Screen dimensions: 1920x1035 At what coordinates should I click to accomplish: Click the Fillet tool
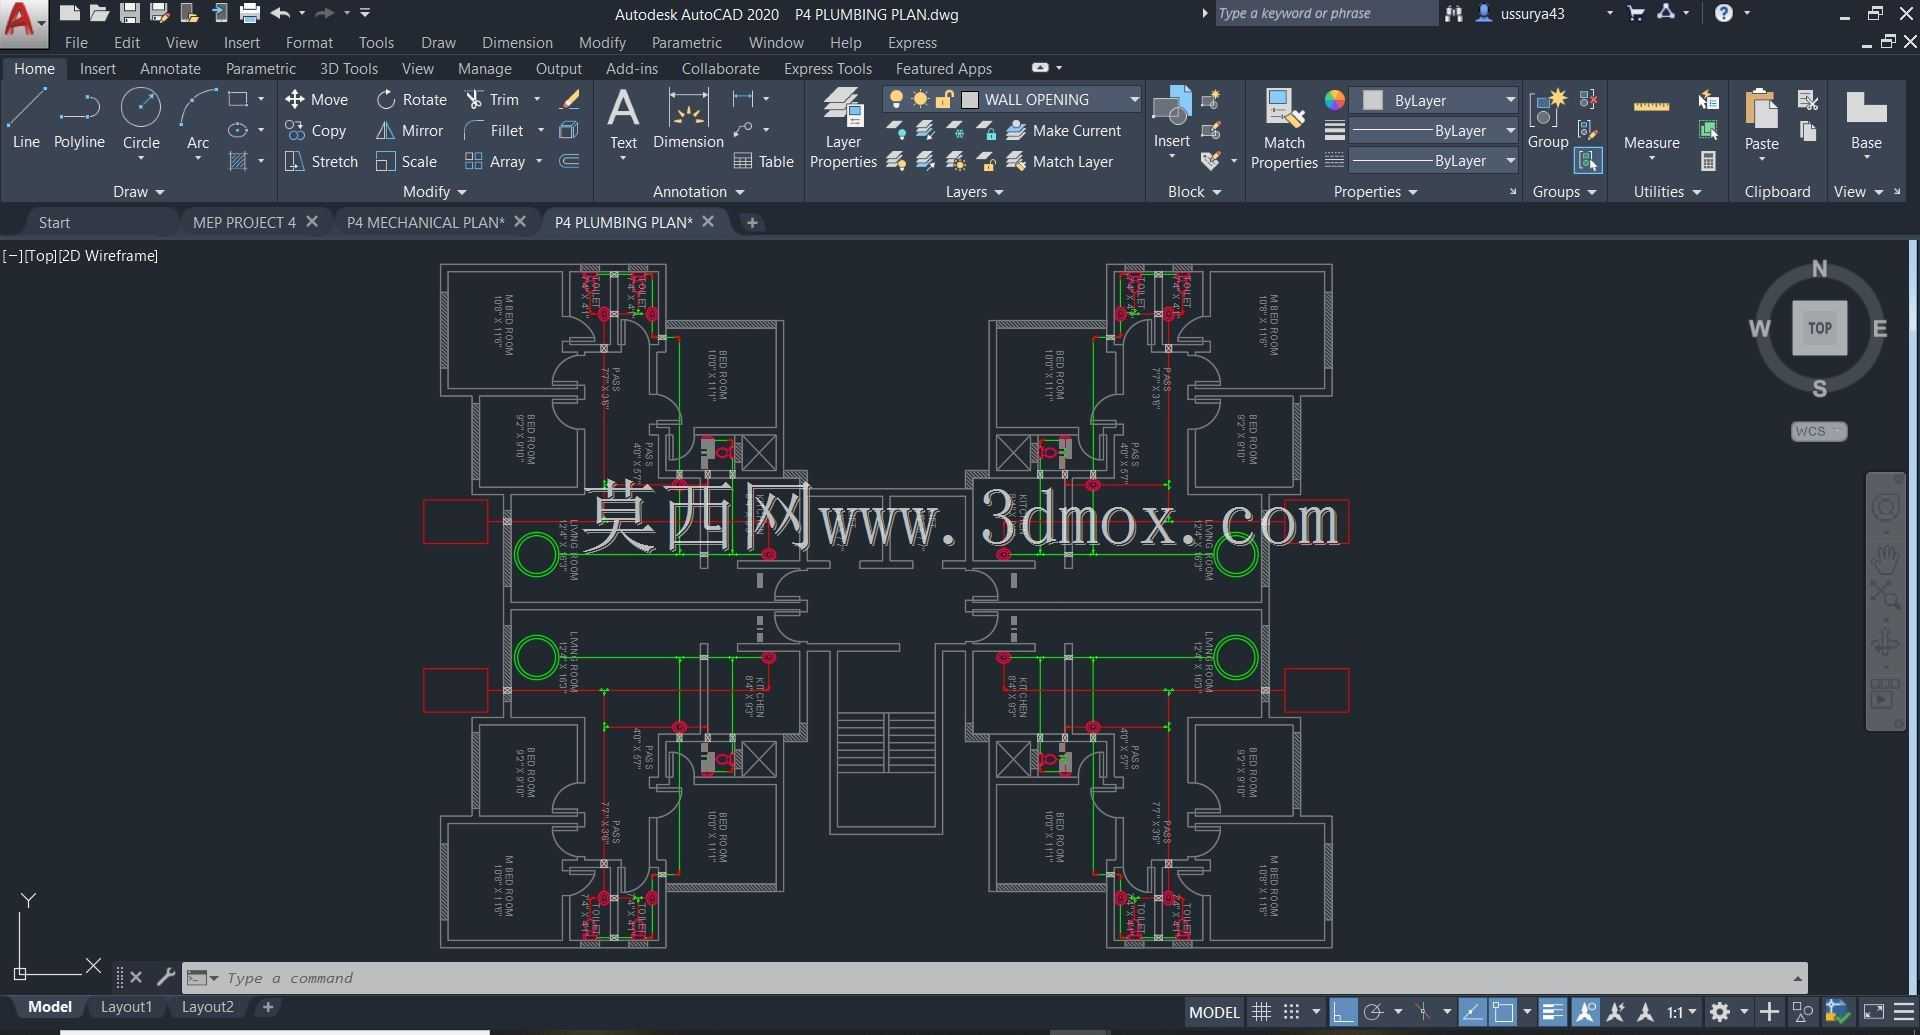(x=494, y=130)
